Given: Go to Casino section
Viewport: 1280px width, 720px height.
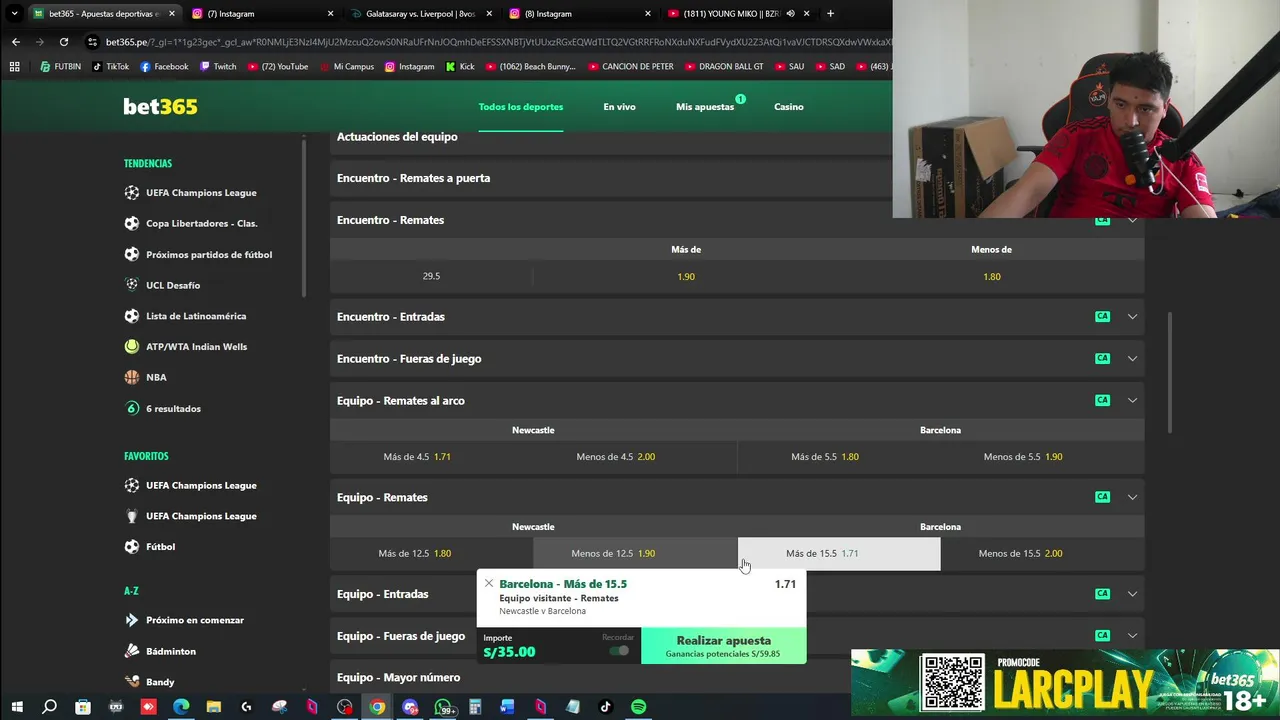Looking at the screenshot, I should (x=788, y=107).
